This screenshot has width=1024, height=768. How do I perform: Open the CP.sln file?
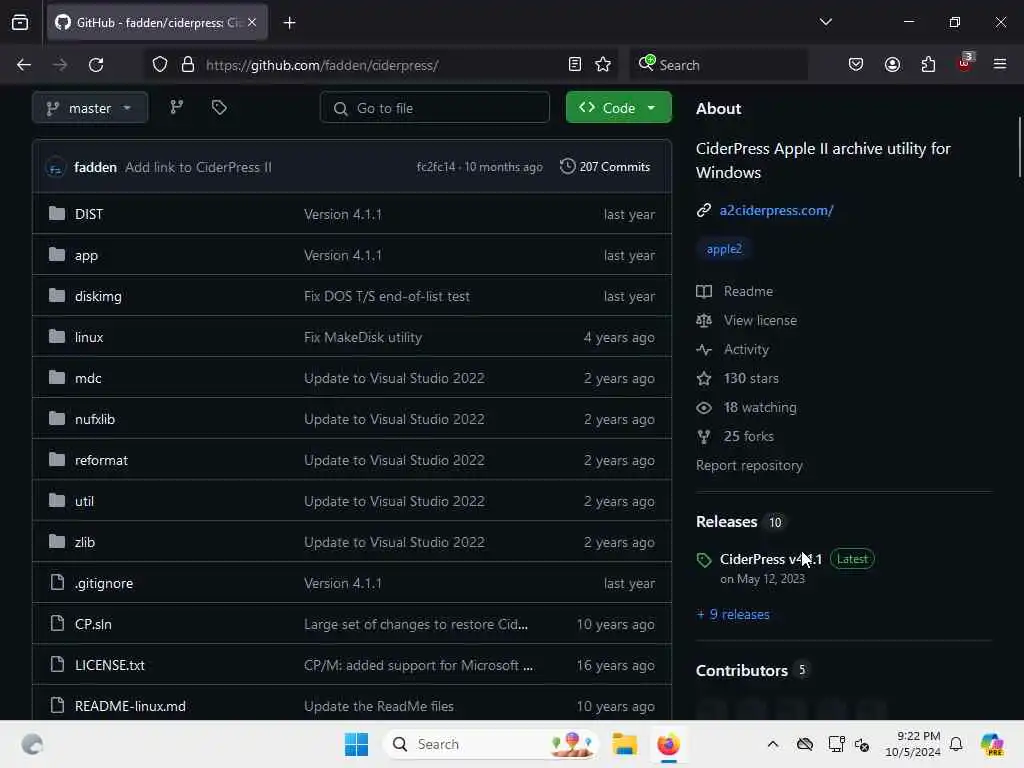[x=93, y=624]
